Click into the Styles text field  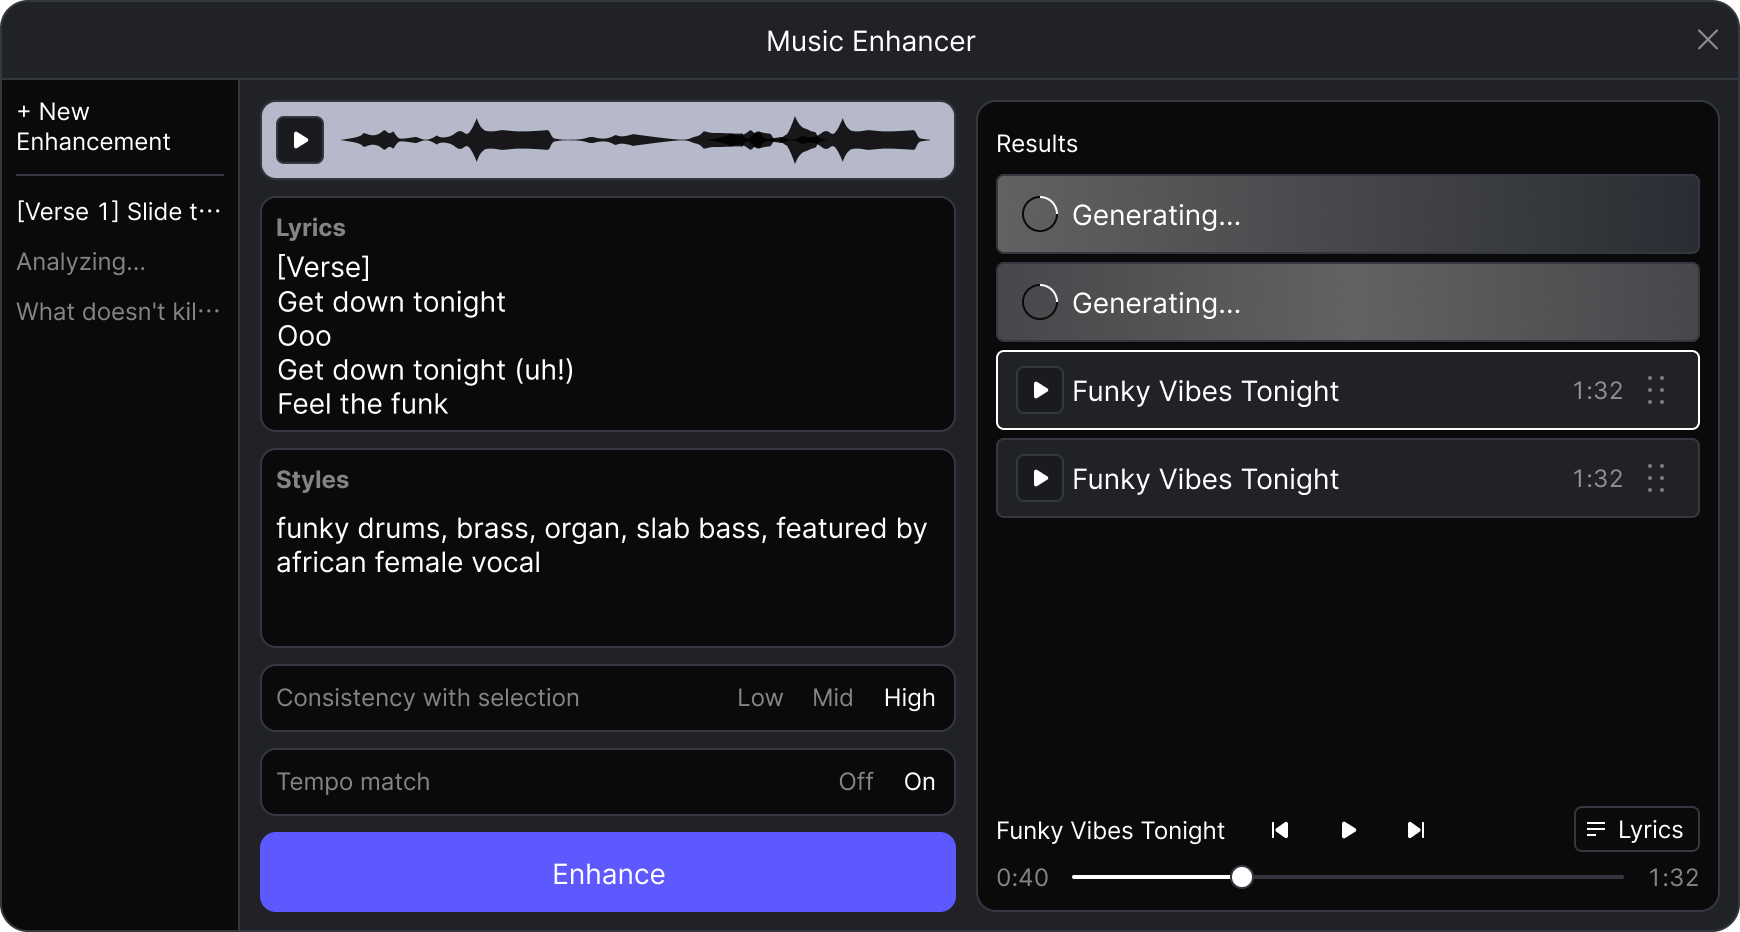pyautogui.click(x=608, y=570)
